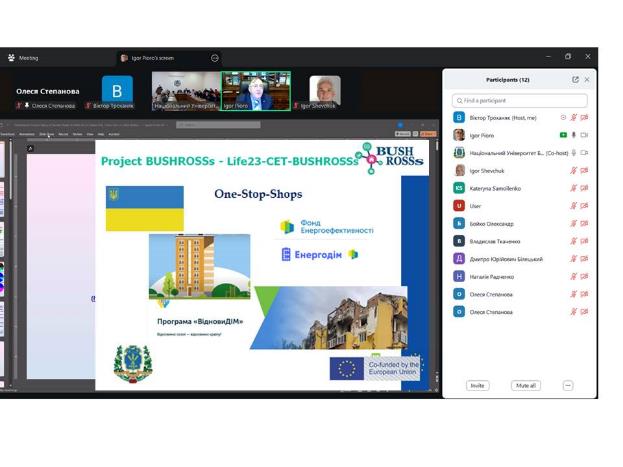
Task: Click camera-off icon for Igor Shevchuk
Action: click(584, 171)
